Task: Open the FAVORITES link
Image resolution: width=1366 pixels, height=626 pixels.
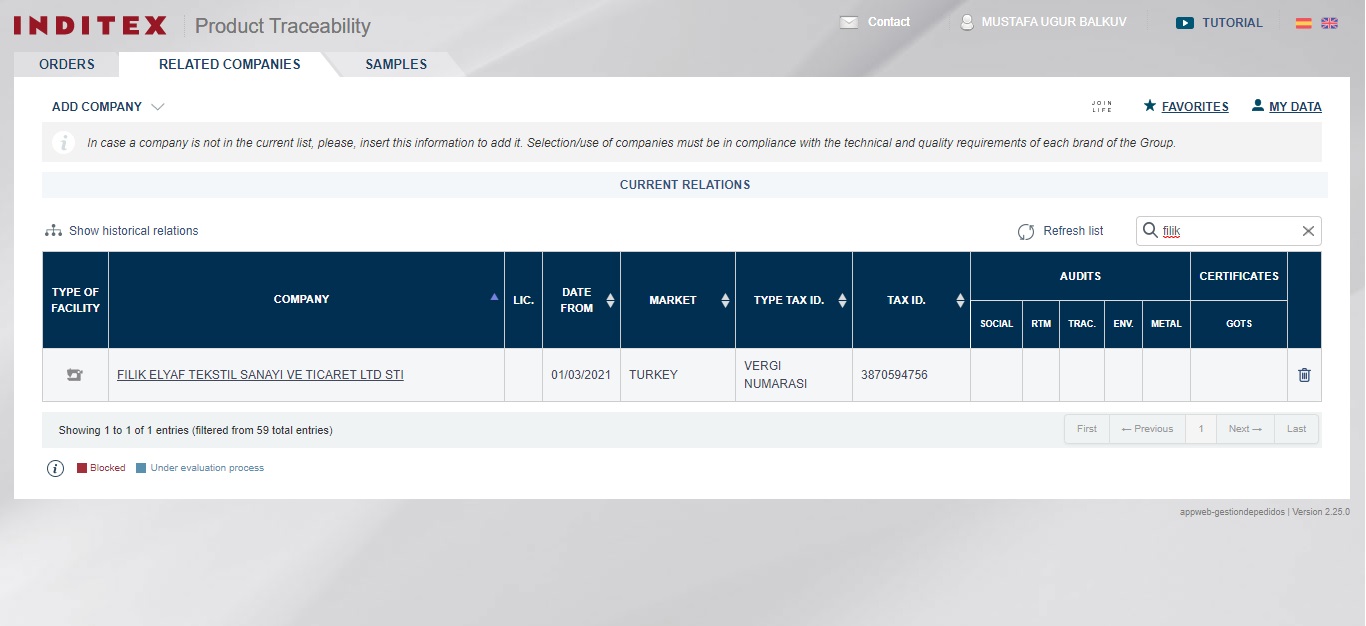Action: click(1195, 107)
